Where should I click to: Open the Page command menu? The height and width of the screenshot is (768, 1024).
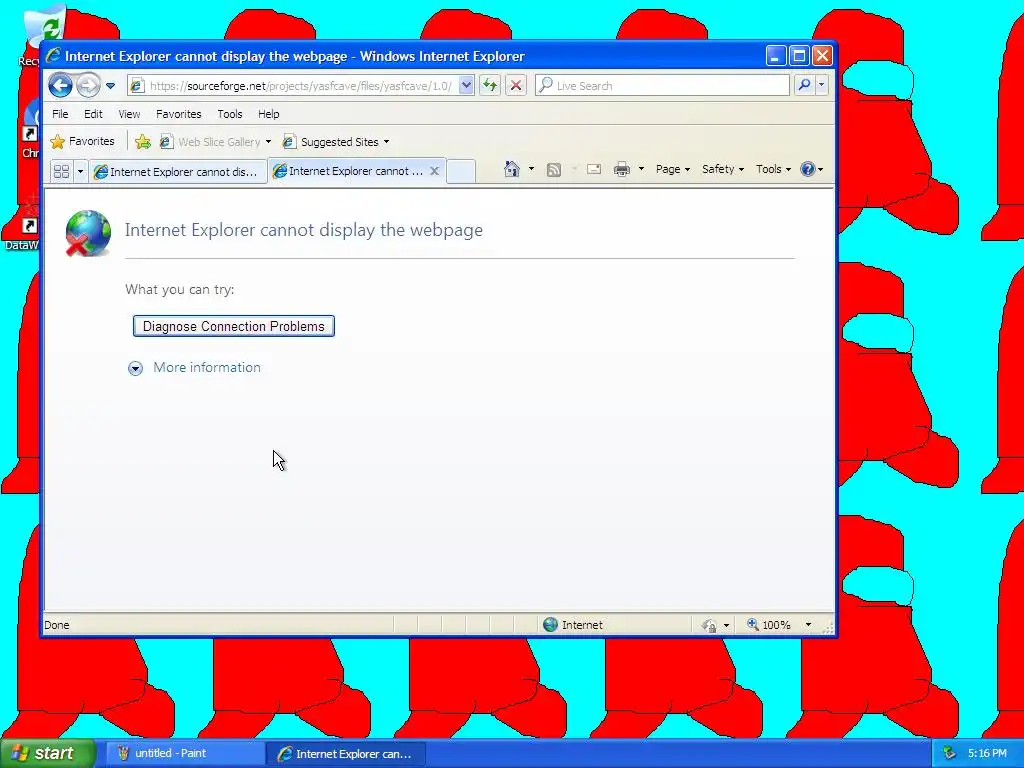(673, 169)
